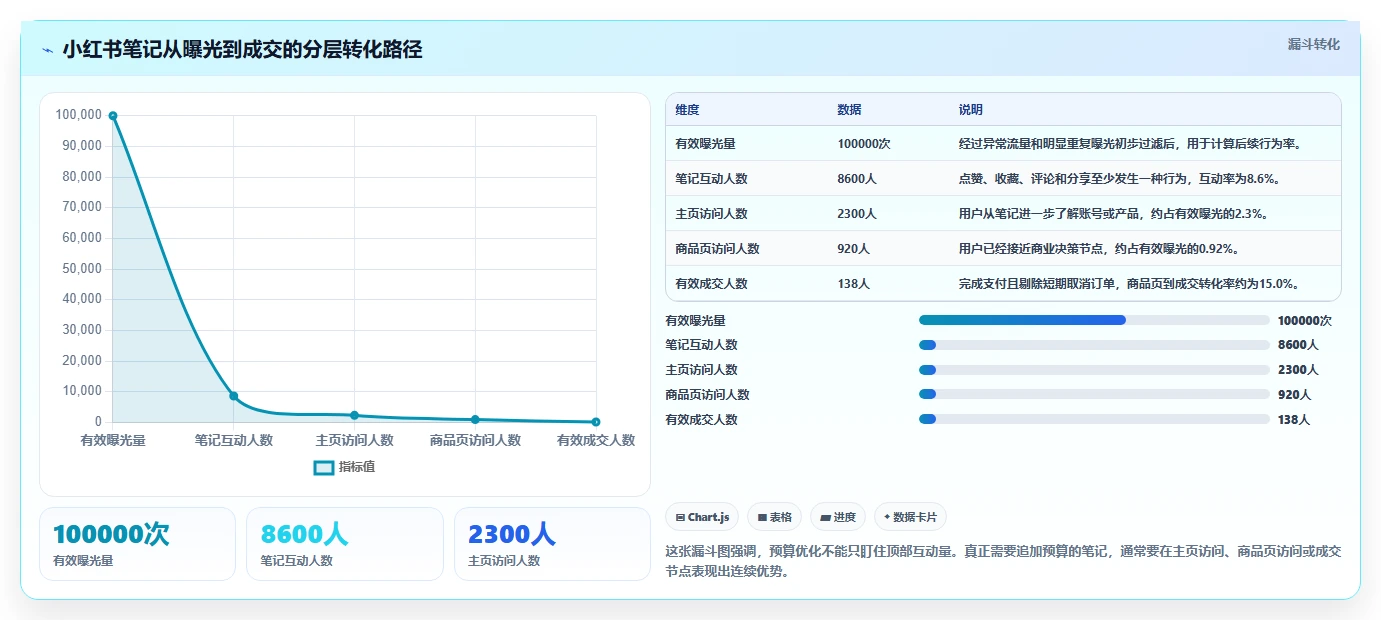Click the 138人 value beside the progress bar
The image size is (1381, 620).
(x=1294, y=420)
